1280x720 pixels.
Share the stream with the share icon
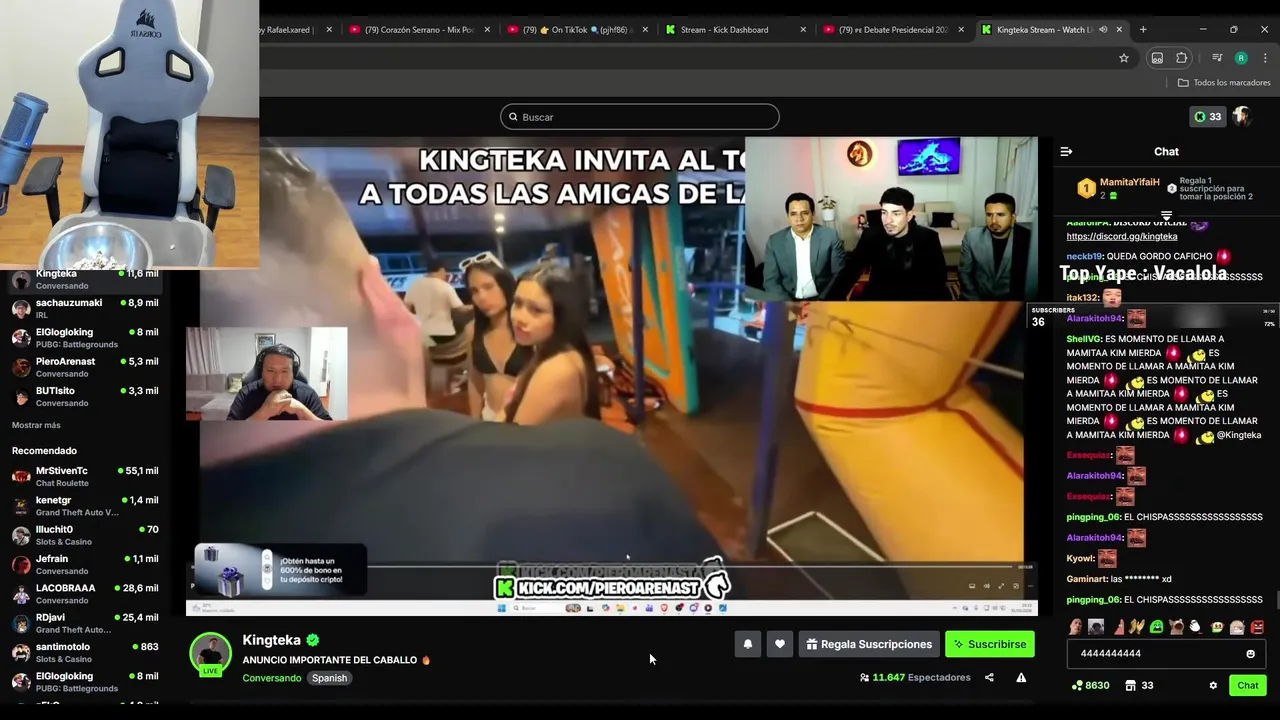(989, 677)
